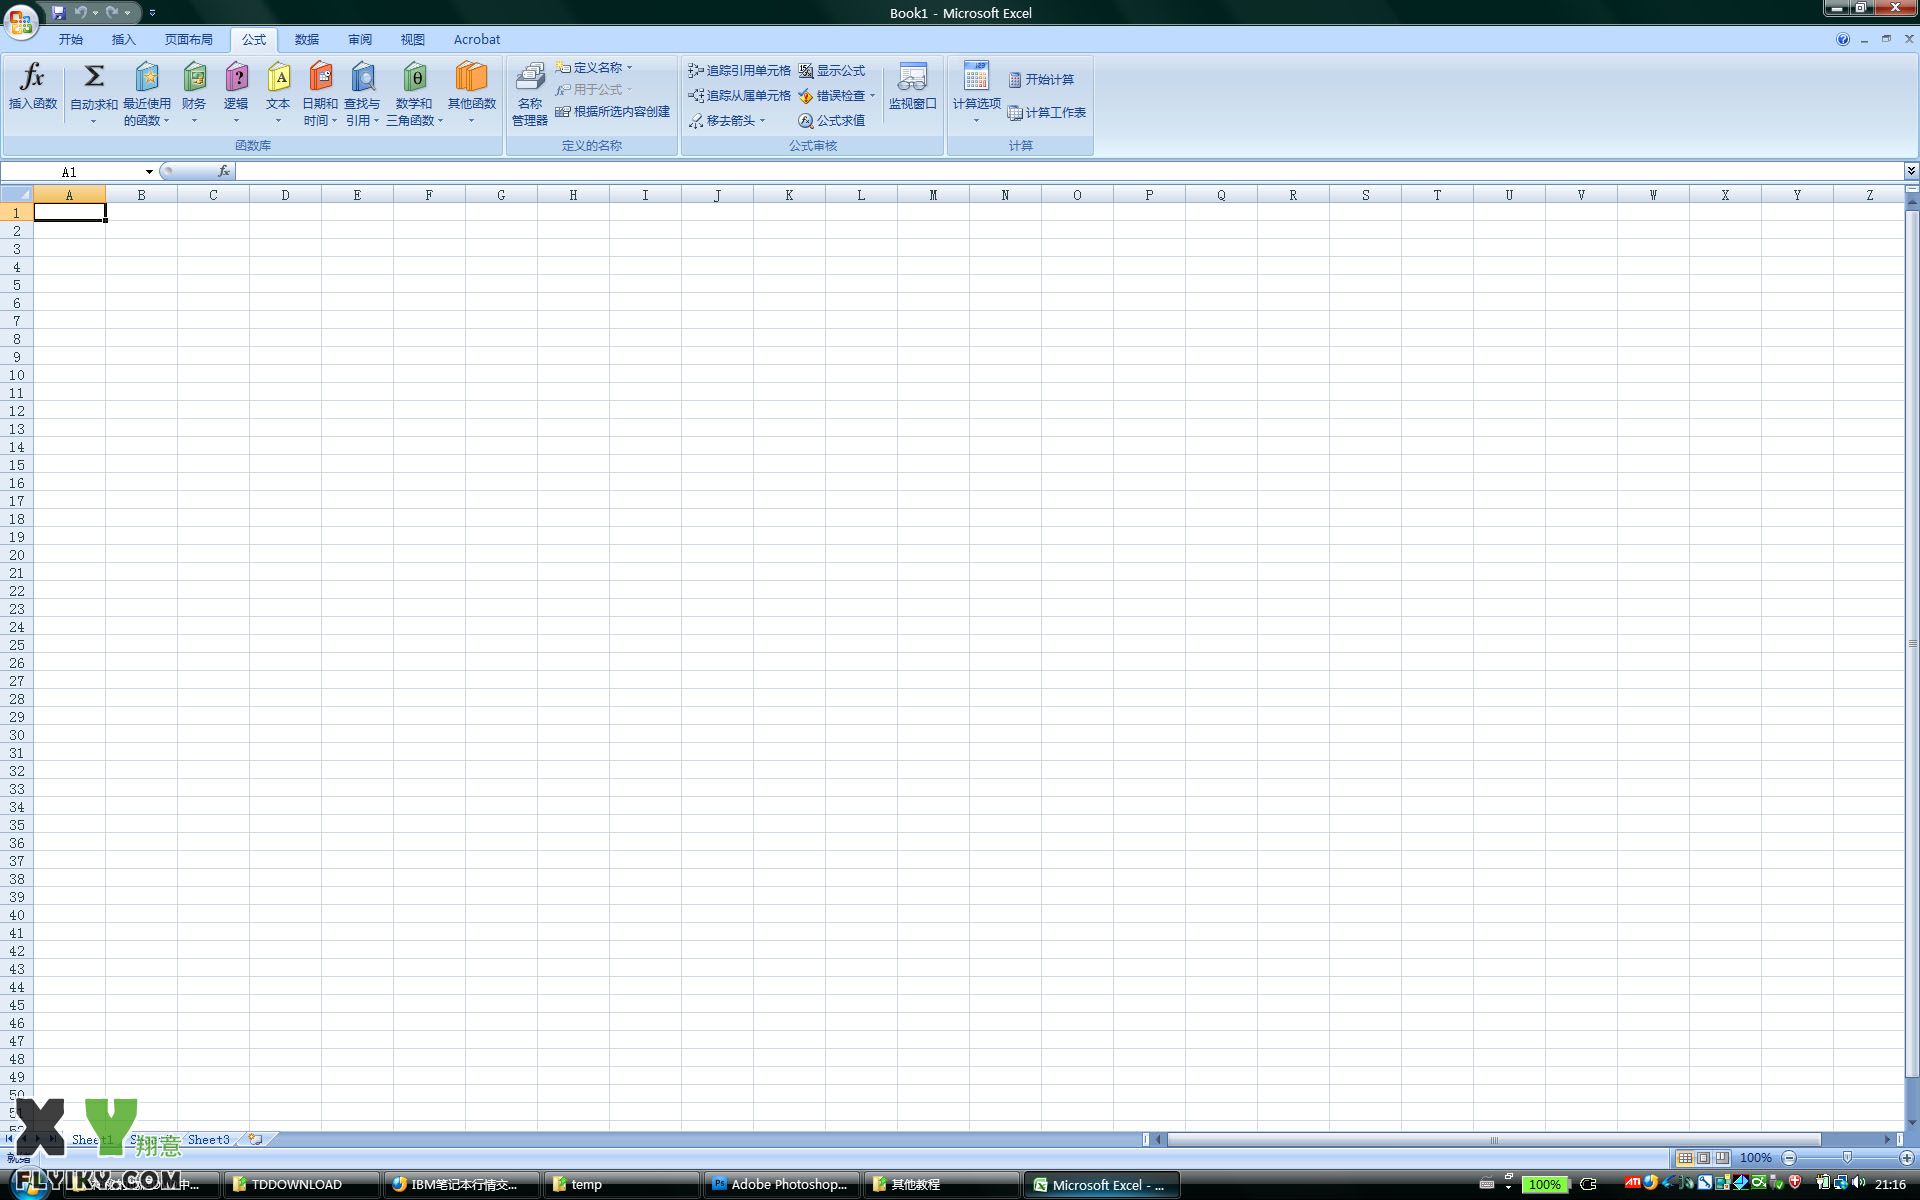
Task: Open the Watch Window (监视窗口) icon
Action: (x=912, y=78)
